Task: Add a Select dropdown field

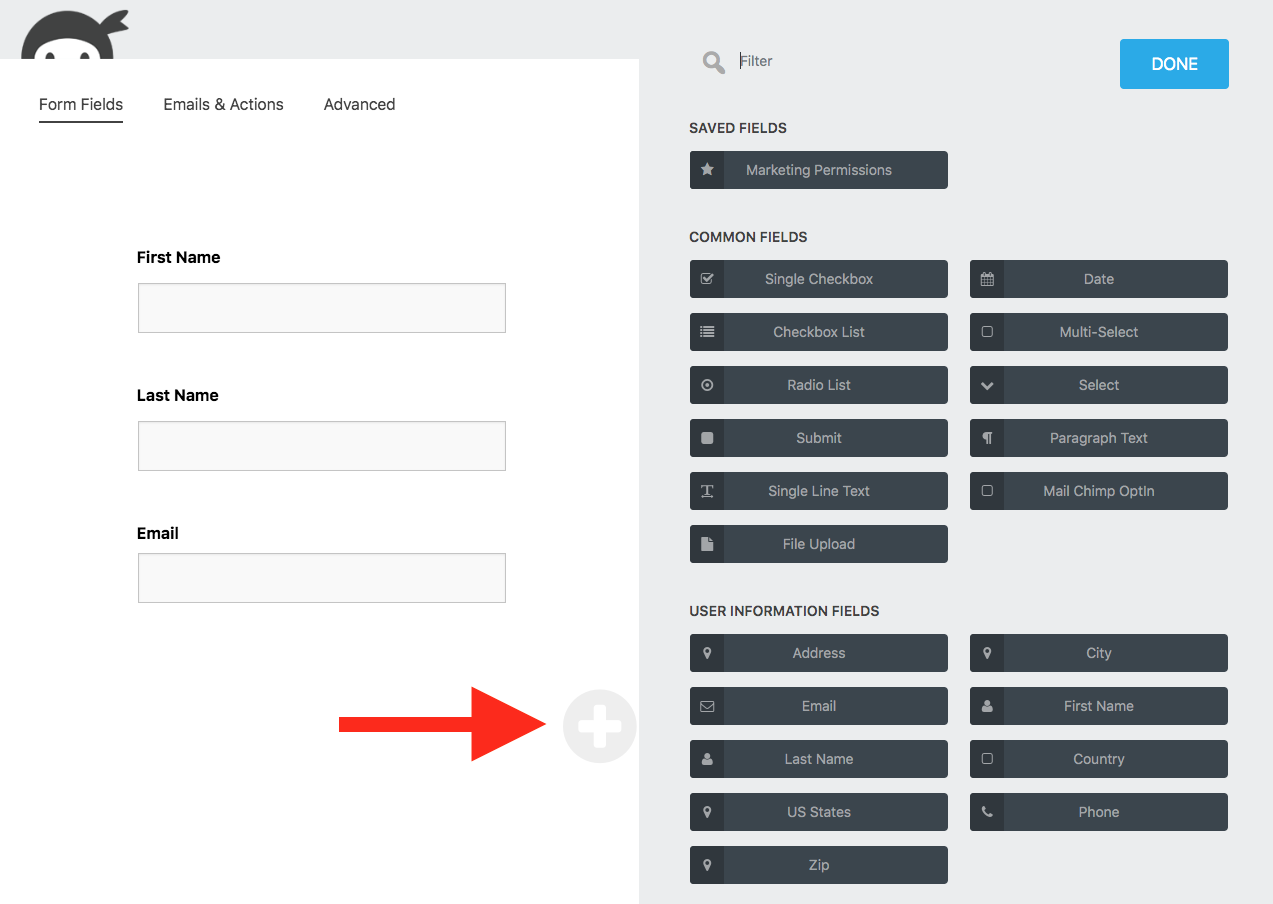Action: 1098,385
